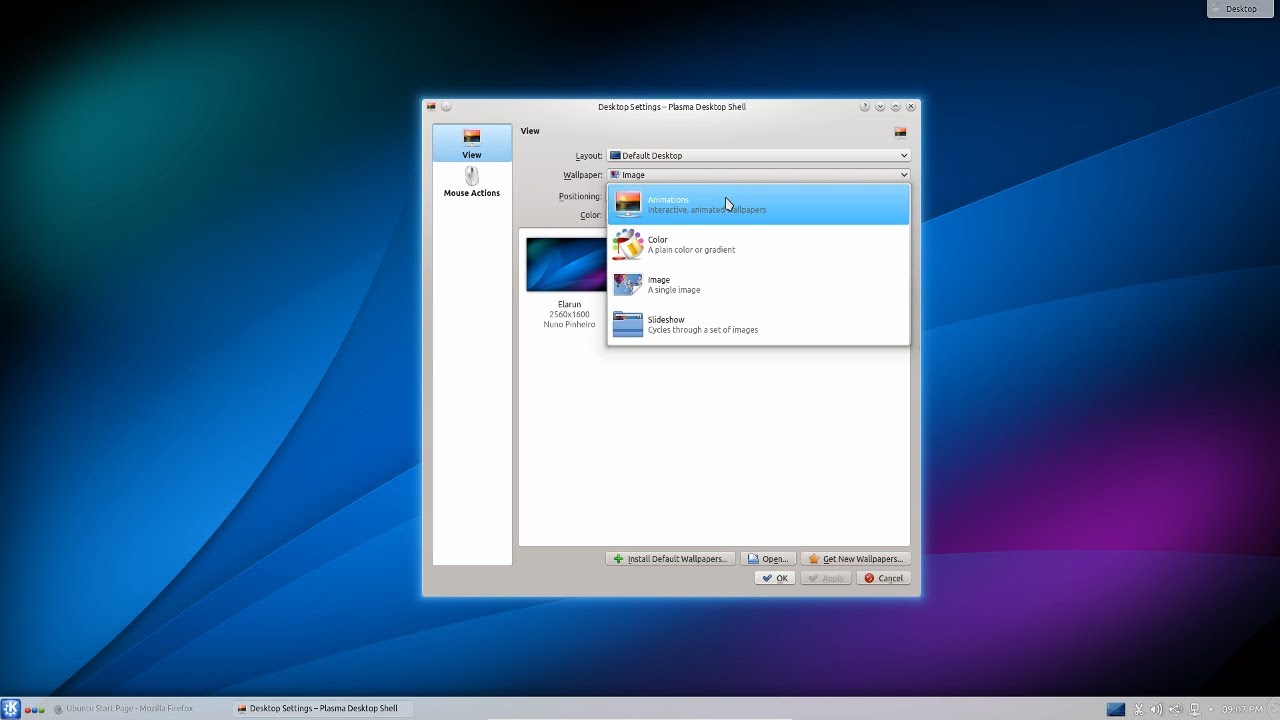
Task: Click the Wallpaper combo box showing Image
Action: pyautogui.click(x=758, y=175)
